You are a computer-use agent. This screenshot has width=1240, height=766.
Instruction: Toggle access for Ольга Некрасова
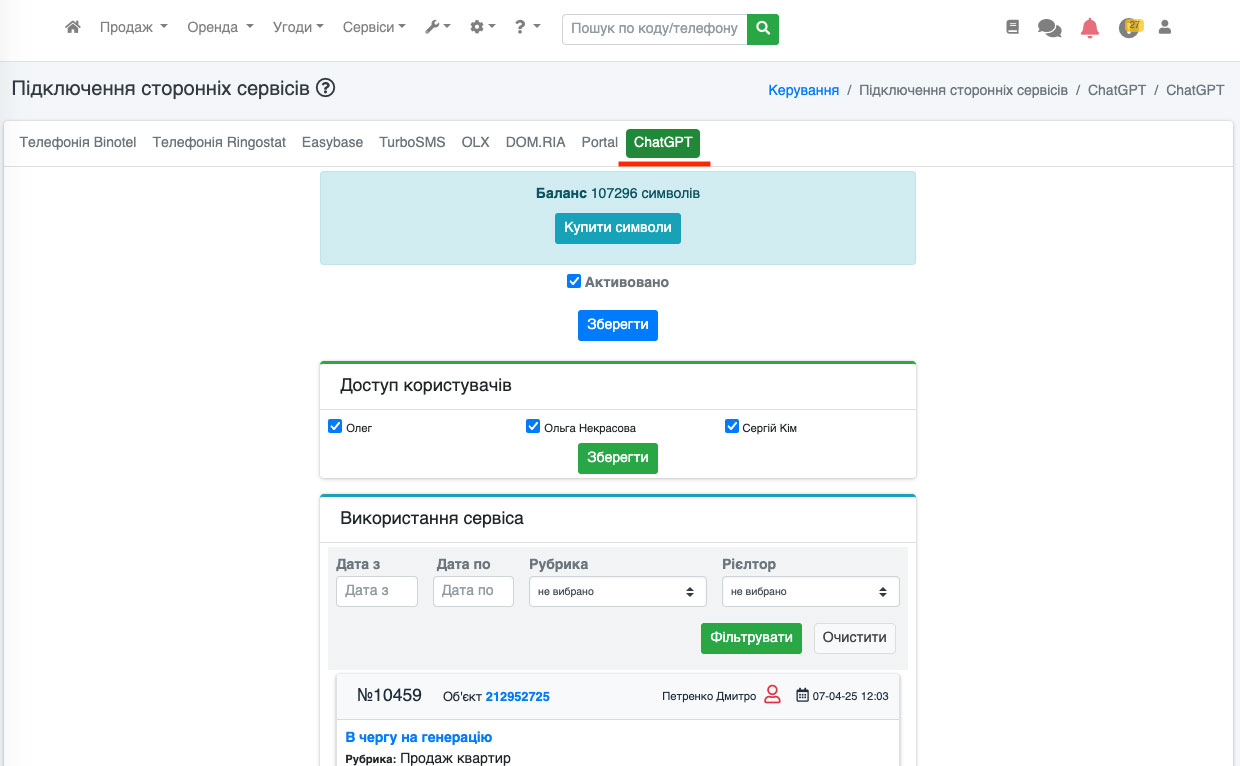pyautogui.click(x=533, y=427)
